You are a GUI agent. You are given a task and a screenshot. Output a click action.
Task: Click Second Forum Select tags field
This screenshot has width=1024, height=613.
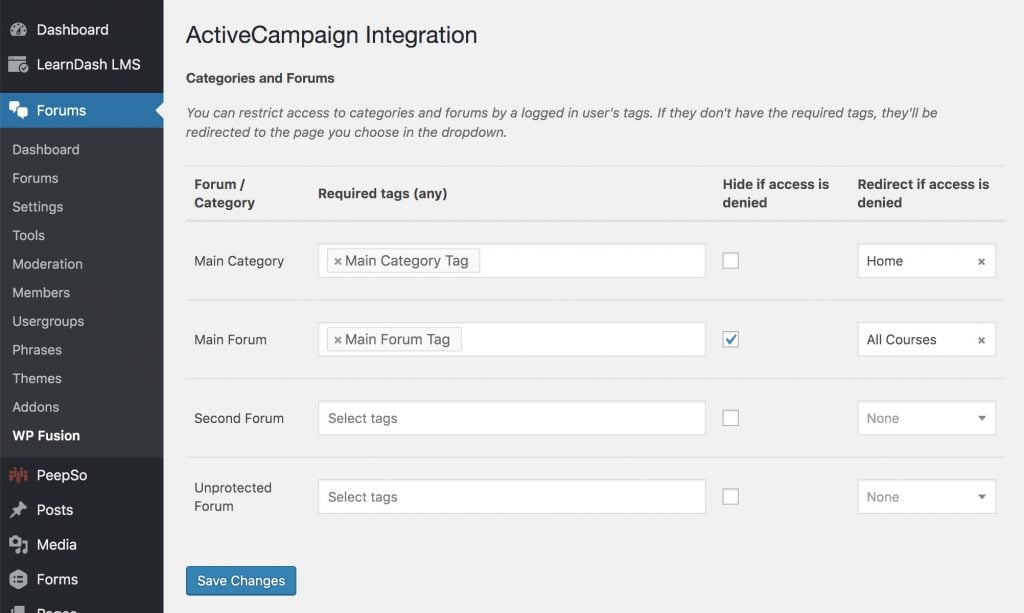512,418
